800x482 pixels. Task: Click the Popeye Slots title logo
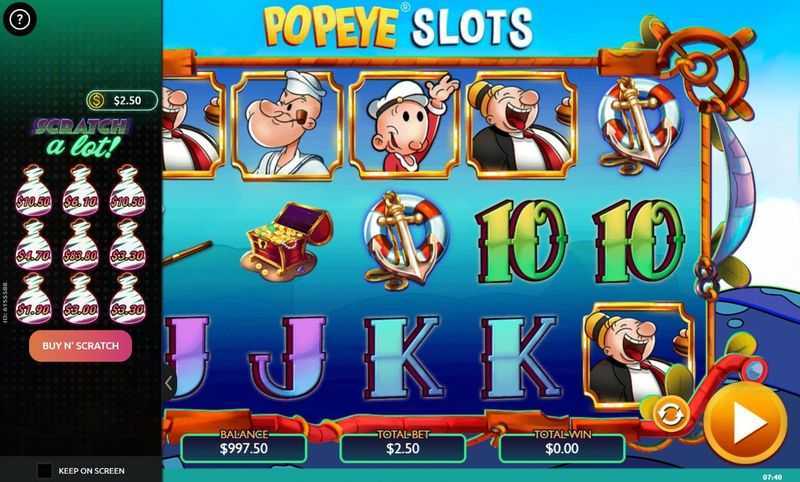point(398,27)
